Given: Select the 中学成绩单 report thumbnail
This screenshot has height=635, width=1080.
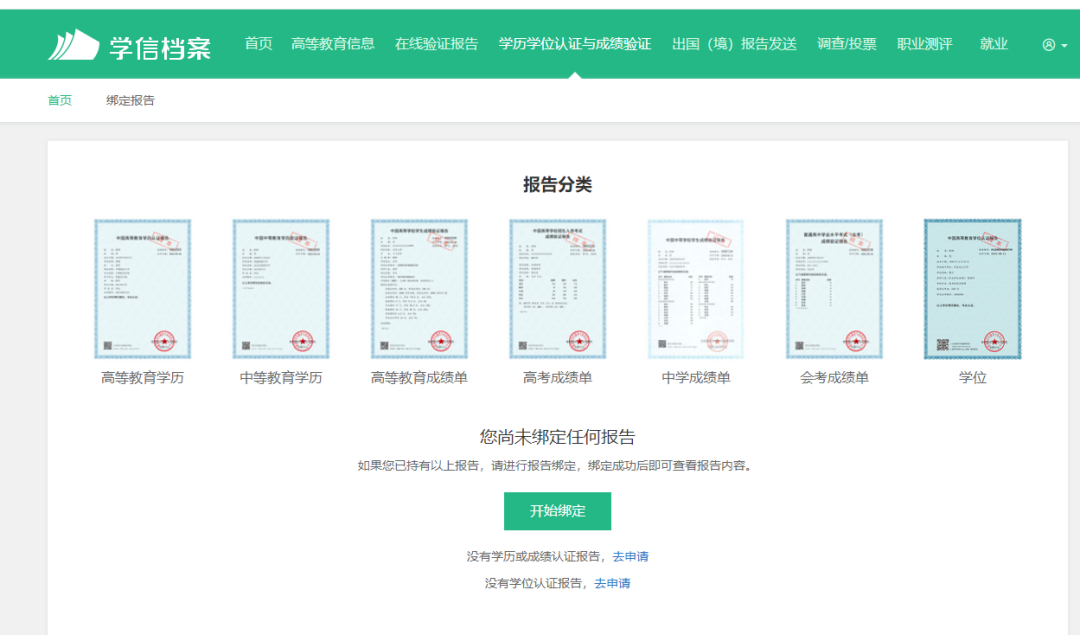Looking at the screenshot, I should (x=696, y=289).
